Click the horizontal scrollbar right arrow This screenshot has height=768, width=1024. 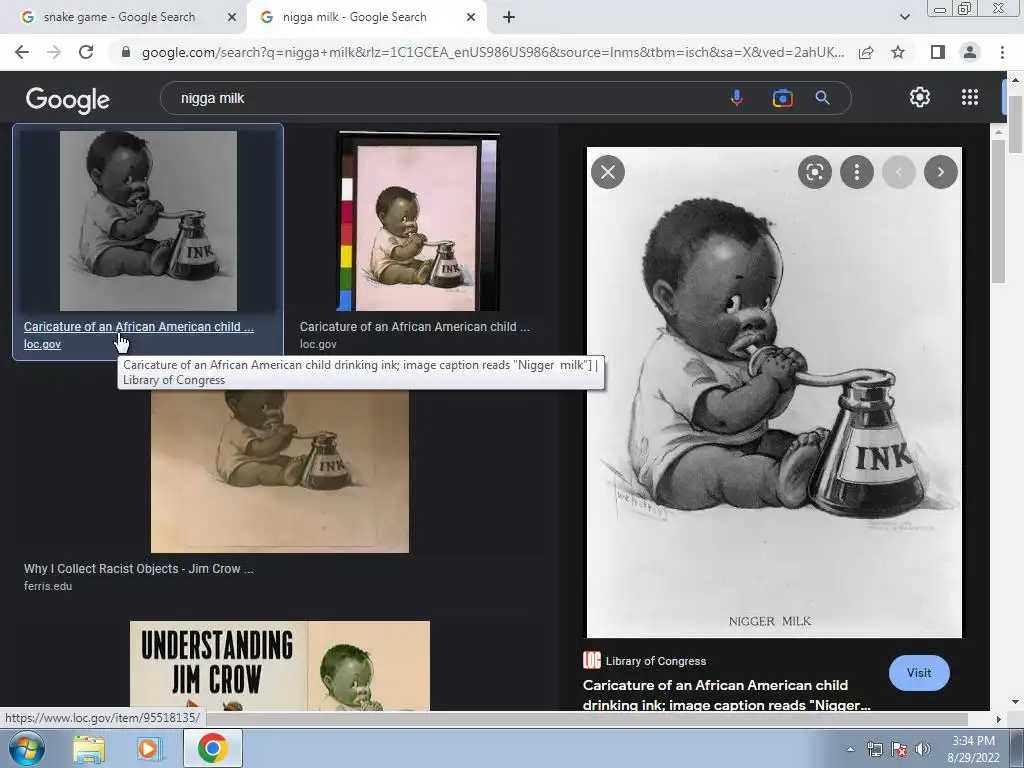point(998,719)
